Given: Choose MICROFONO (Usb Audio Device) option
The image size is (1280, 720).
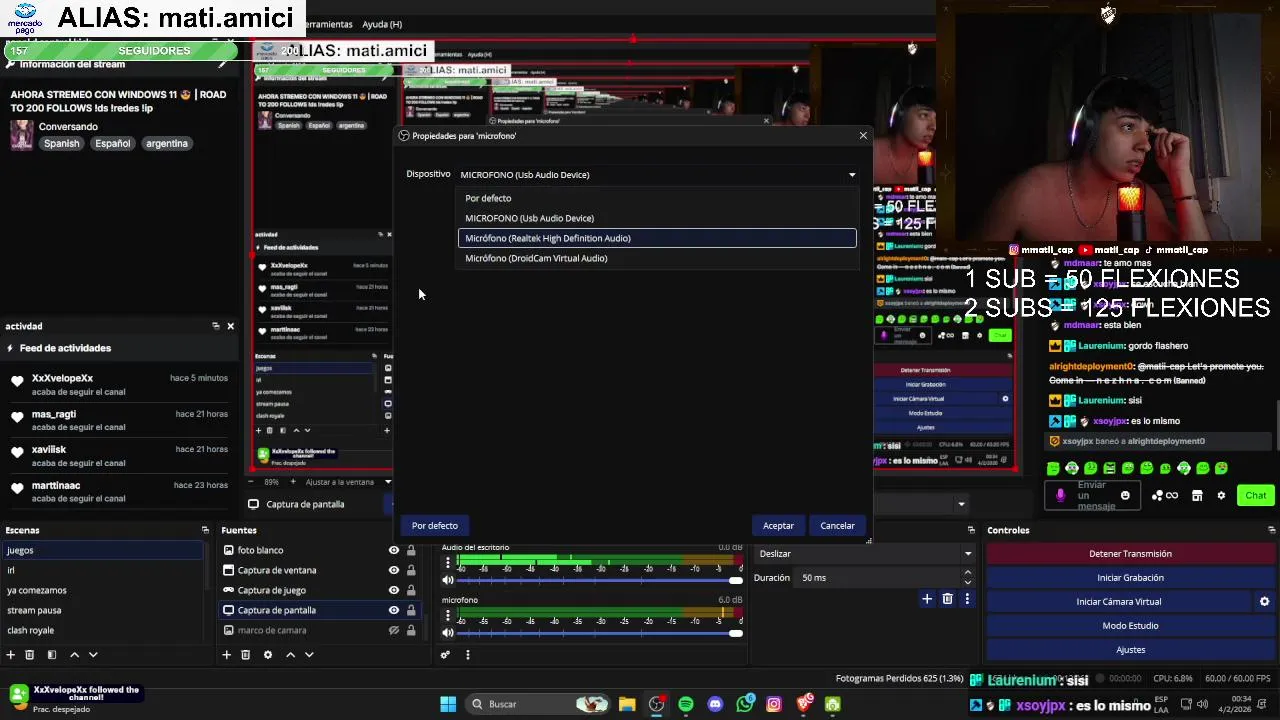Looking at the screenshot, I should click(657, 218).
